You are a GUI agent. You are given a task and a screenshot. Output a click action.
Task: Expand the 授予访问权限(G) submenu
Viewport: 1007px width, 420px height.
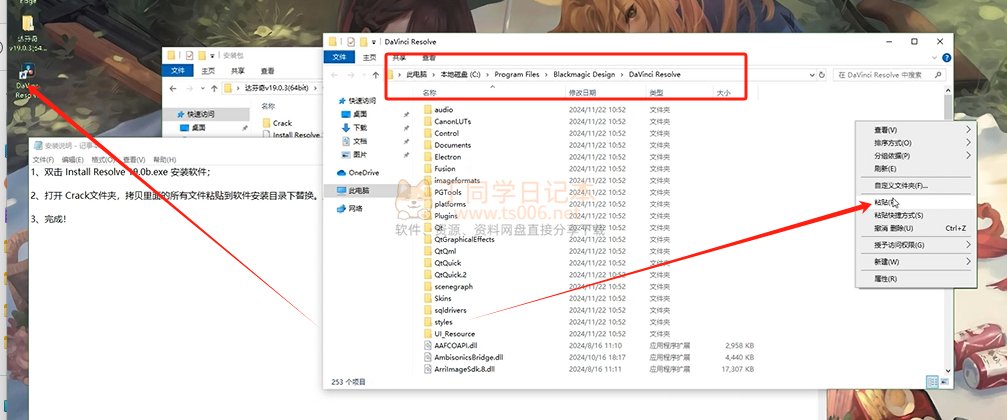tap(968, 245)
